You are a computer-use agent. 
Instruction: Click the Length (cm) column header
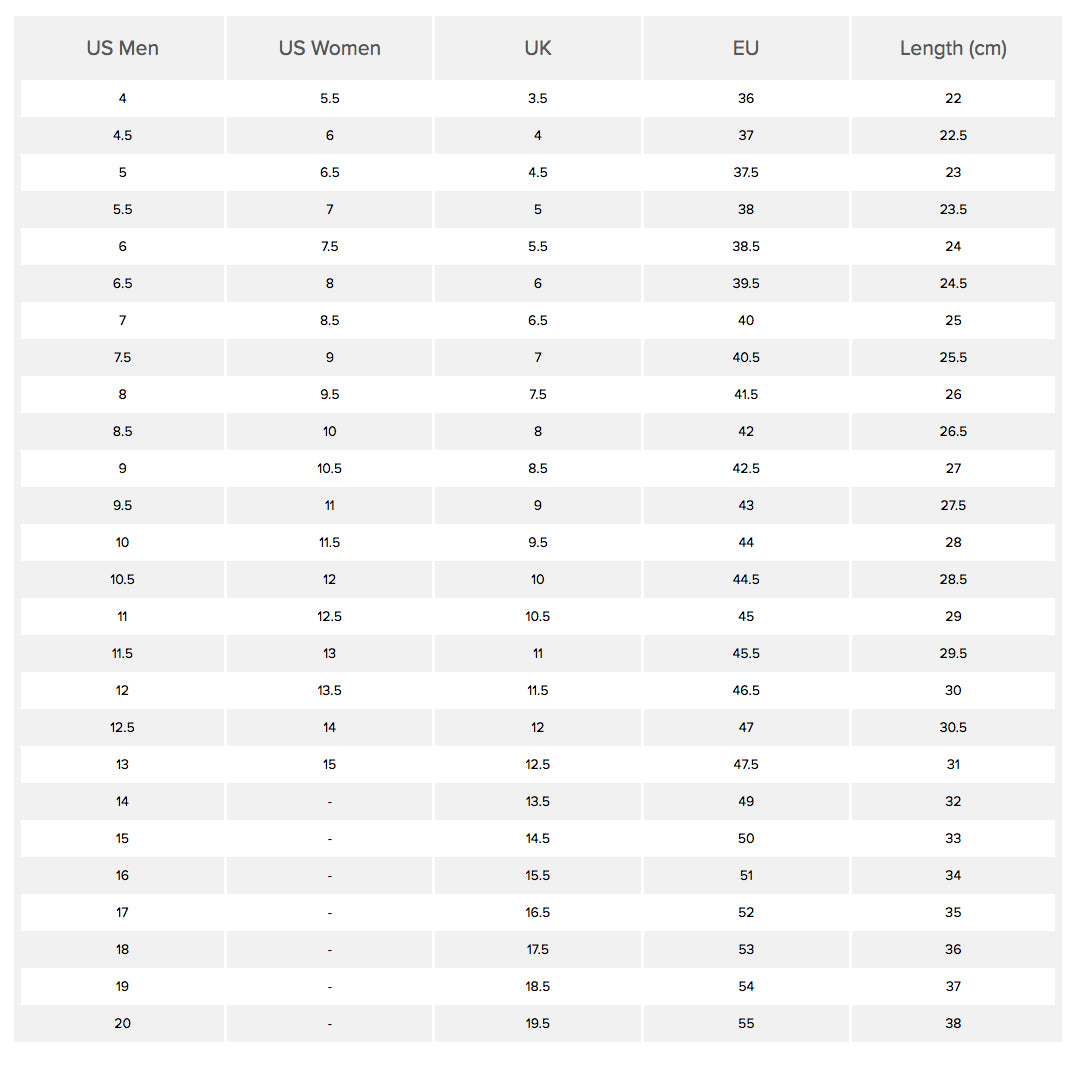pos(953,48)
